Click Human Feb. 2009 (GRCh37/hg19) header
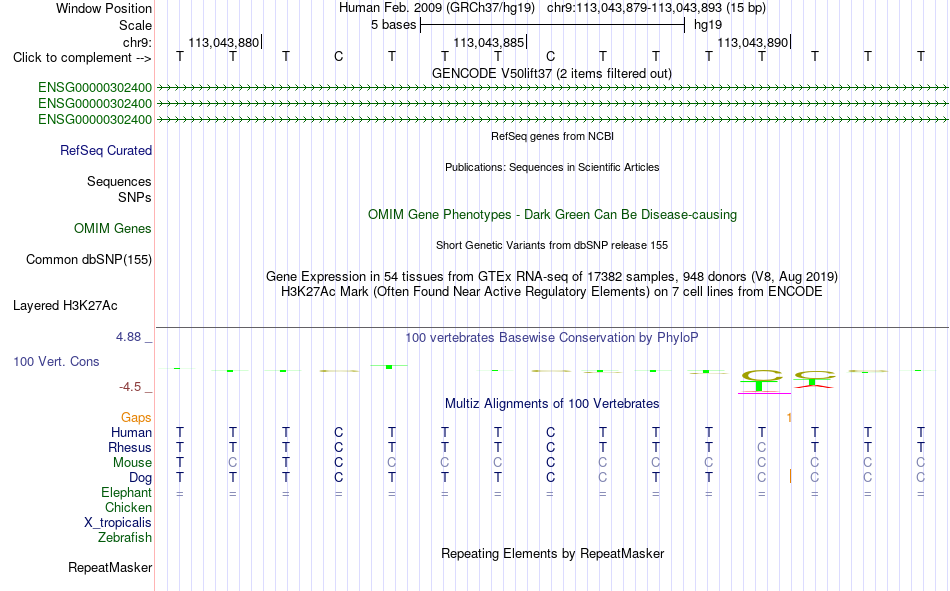This screenshot has height=591, width=950. coord(437,8)
